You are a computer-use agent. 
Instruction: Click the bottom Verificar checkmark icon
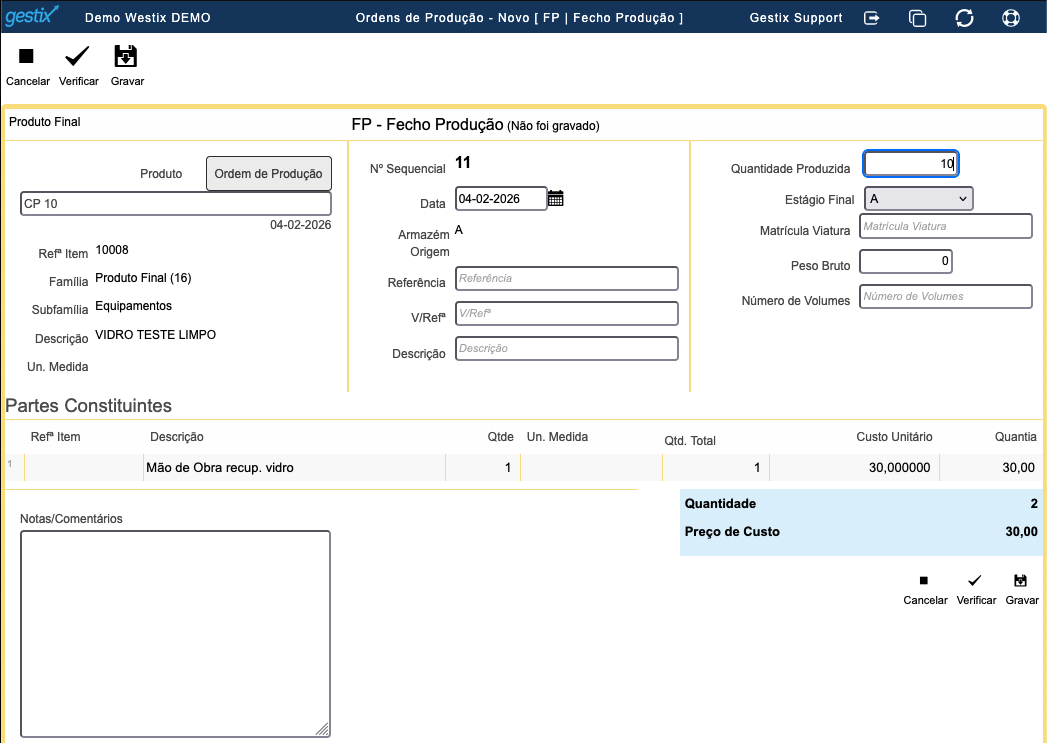coord(975,581)
